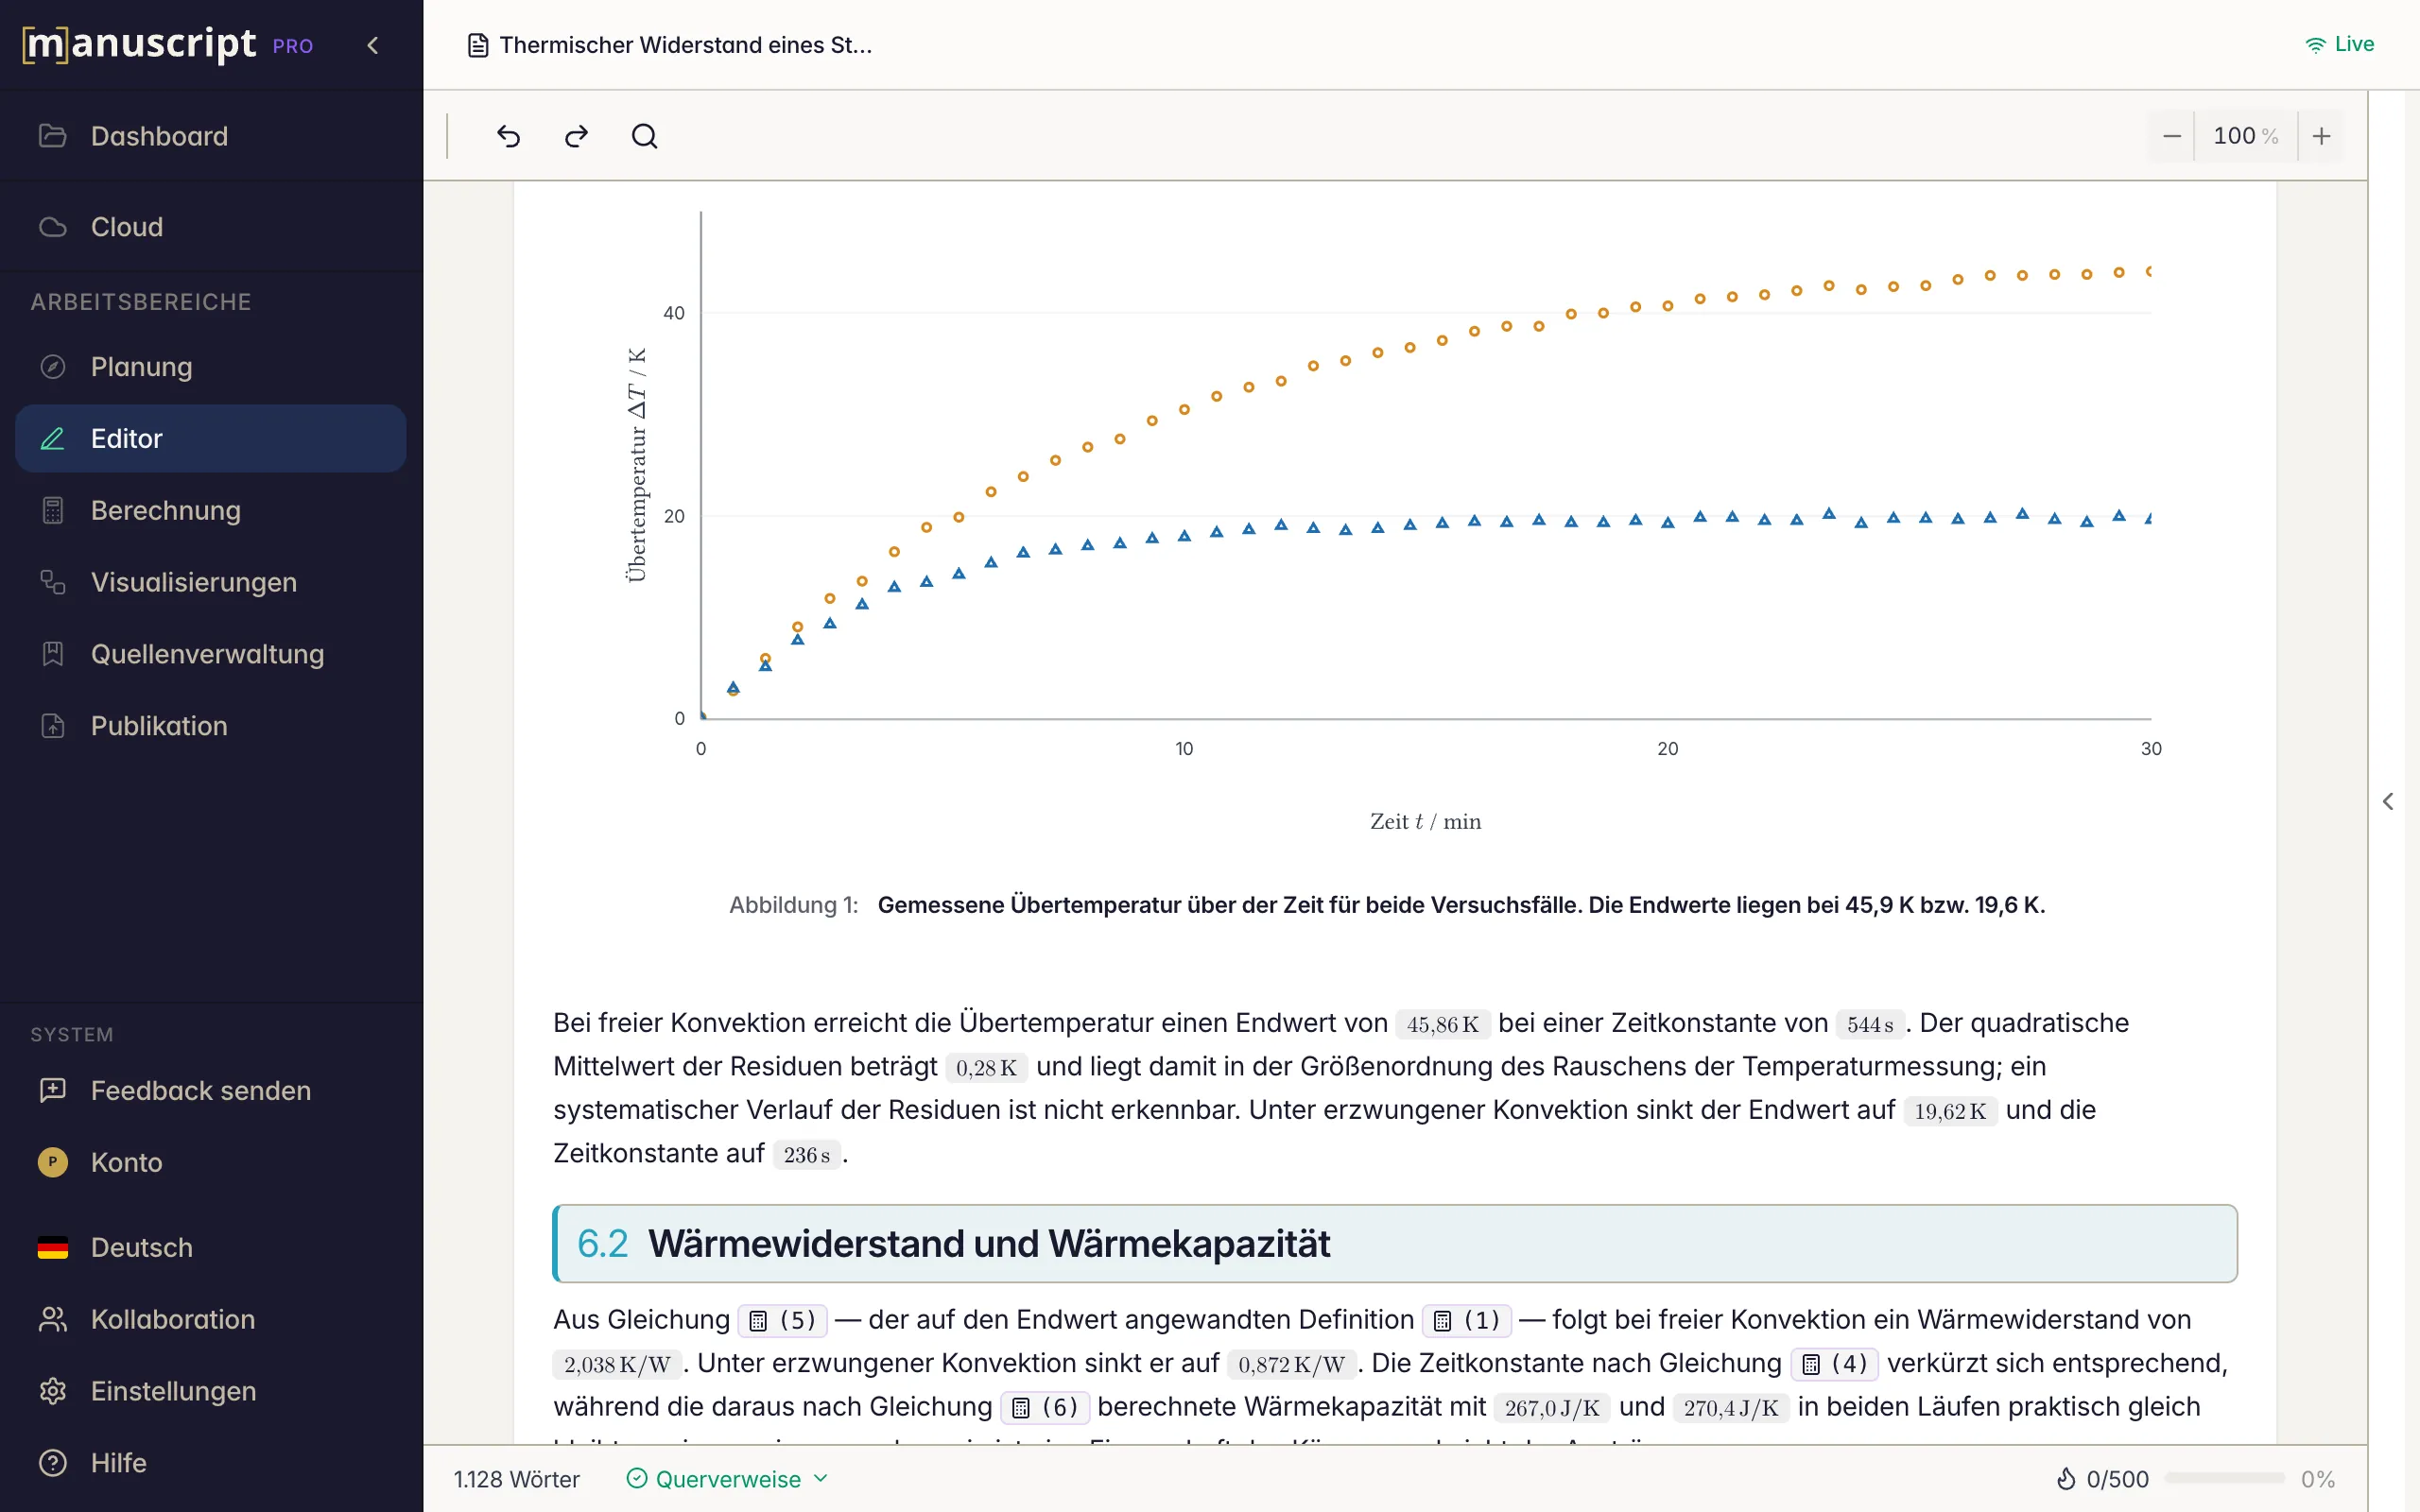The width and height of the screenshot is (2420, 1512).
Task: Open the Hilfe help page
Action: tap(211, 1463)
